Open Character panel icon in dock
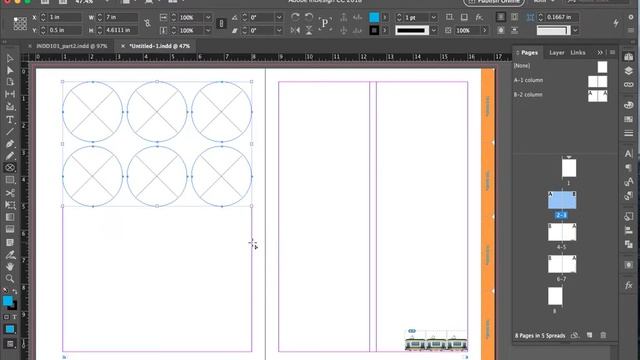640x360 pixels. [629, 154]
